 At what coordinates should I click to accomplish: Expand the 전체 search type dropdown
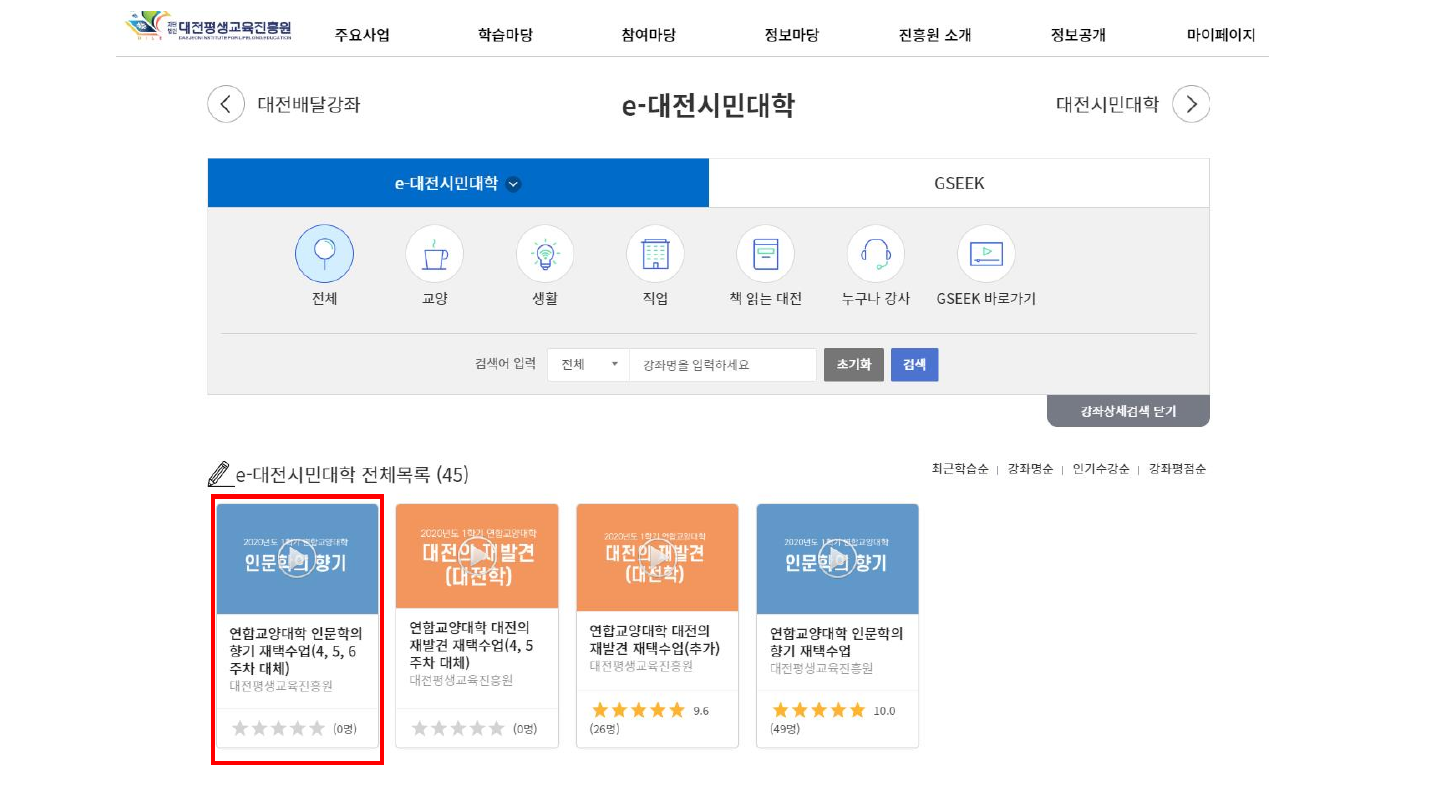click(x=588, y=365)
